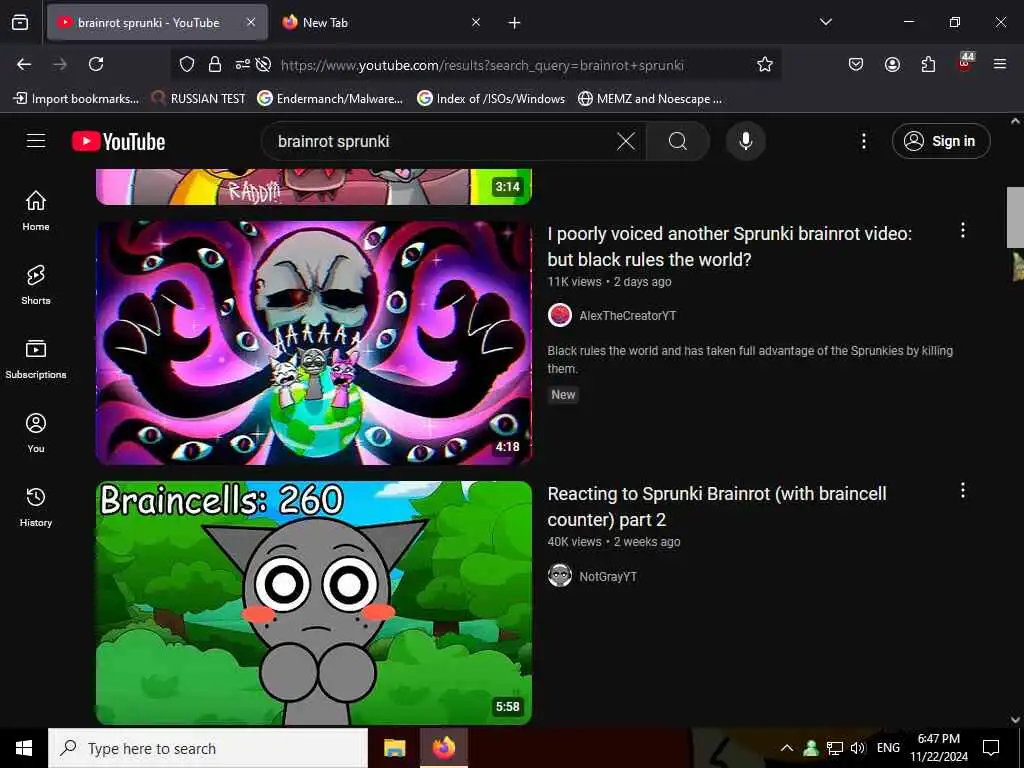1024x768 pixels.
Task: Click the taskbar 'Type here to search' box
Action: pos(208,748)
